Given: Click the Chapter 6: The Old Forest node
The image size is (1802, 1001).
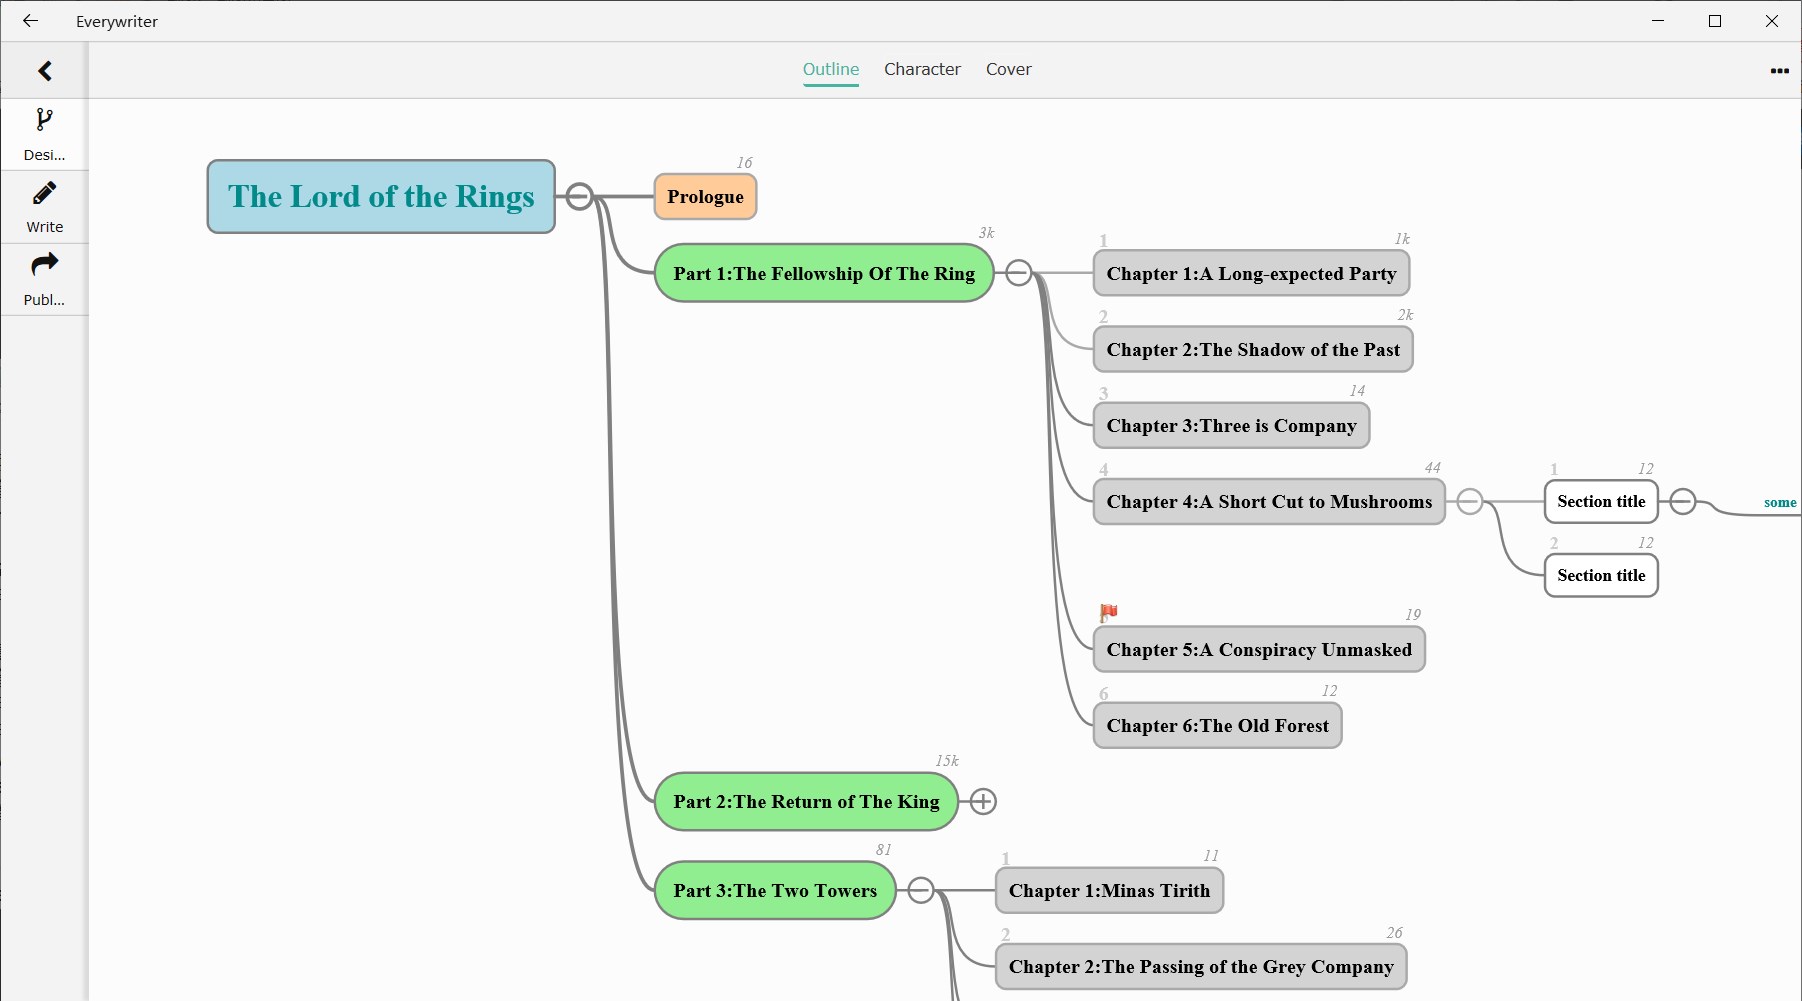Looking at the screenshot, I should tap(1217, 726).
